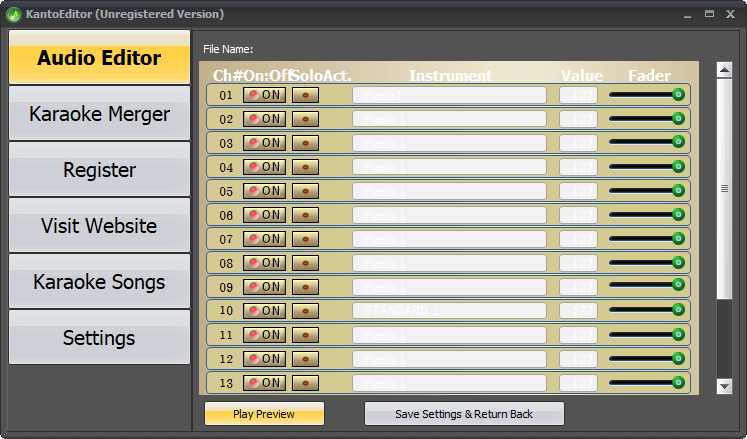Solo channel 12

[x=305, y=358]
